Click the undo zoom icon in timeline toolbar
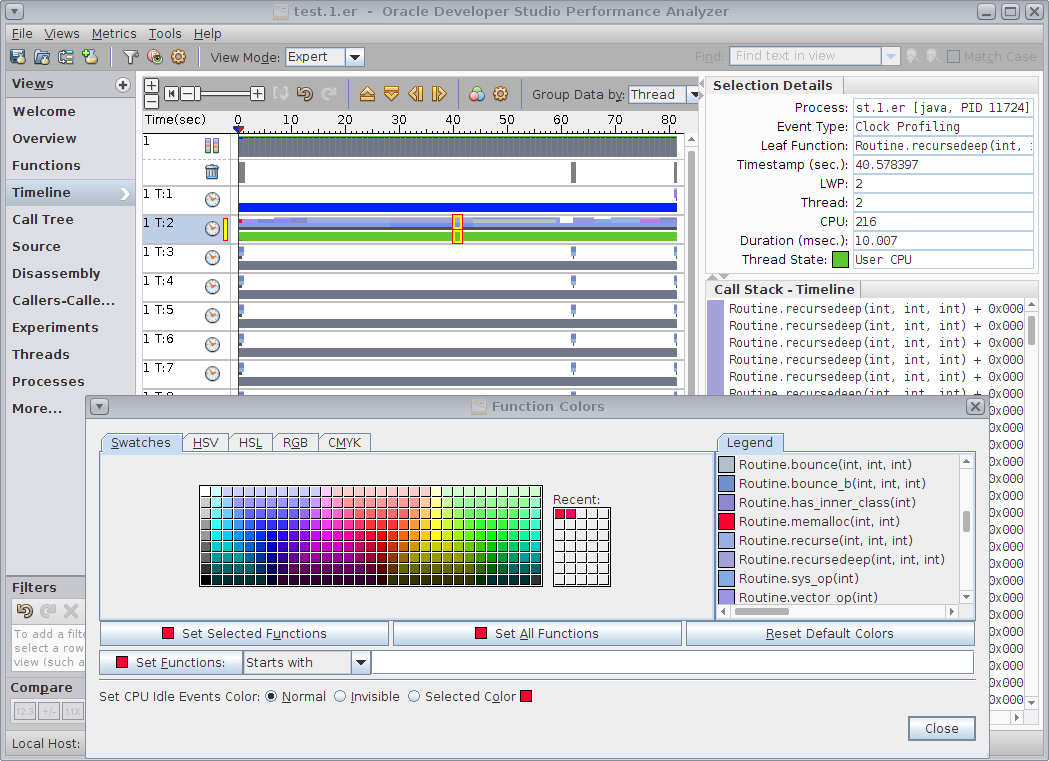1049x761 pixels. pyautogui.click(x=305, y=94)
